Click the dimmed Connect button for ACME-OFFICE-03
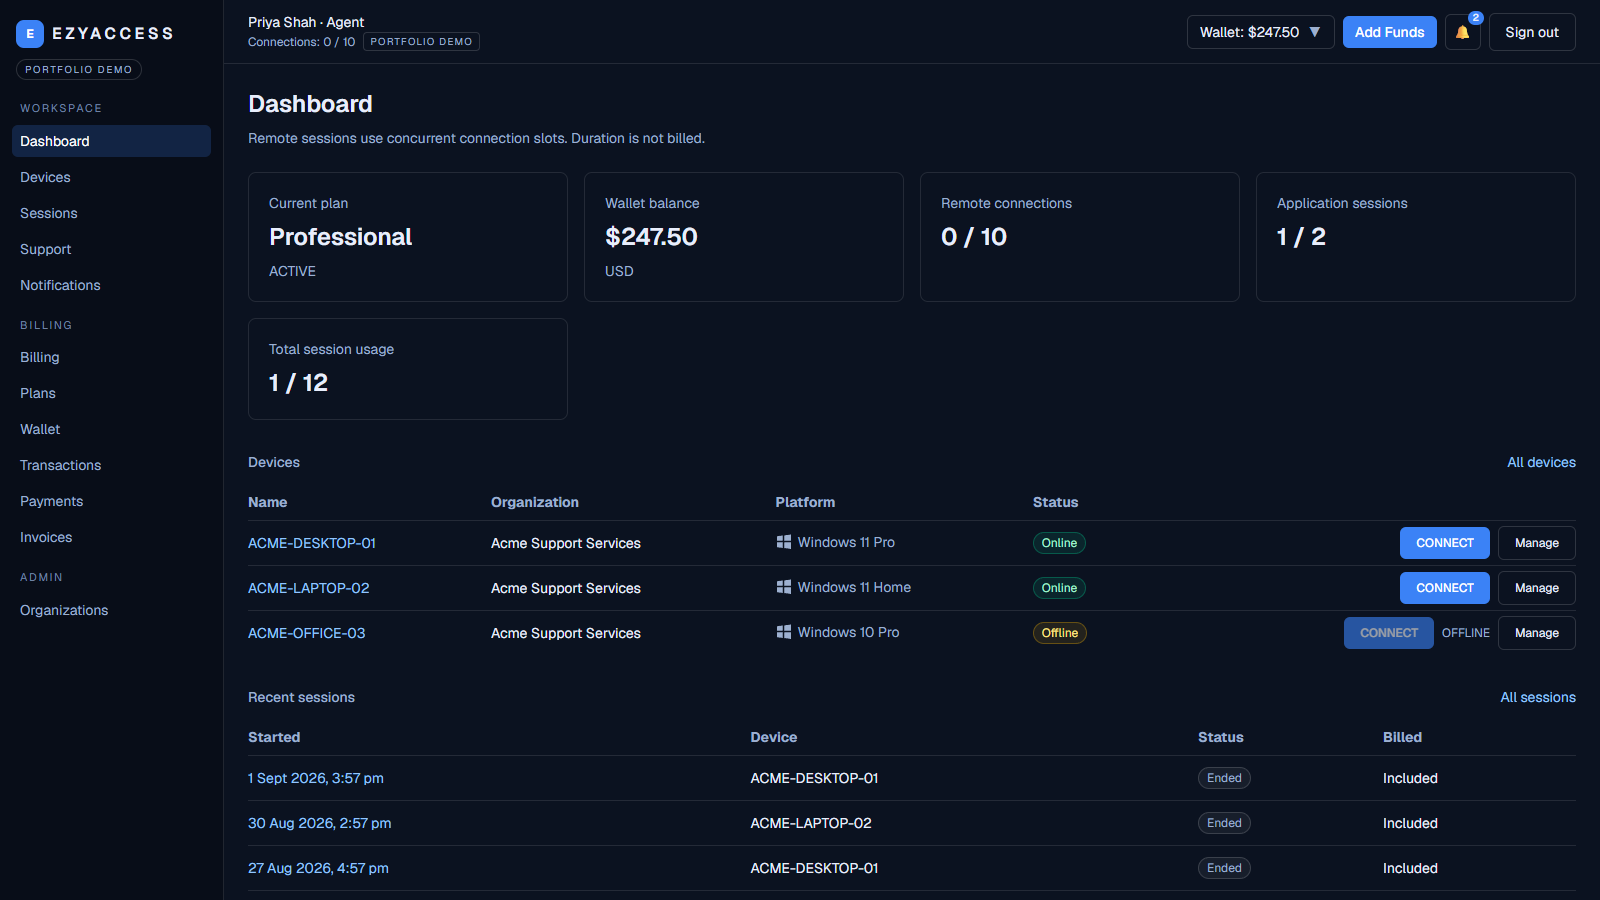Screen dimensions: 1600x900 point(1388,633)
